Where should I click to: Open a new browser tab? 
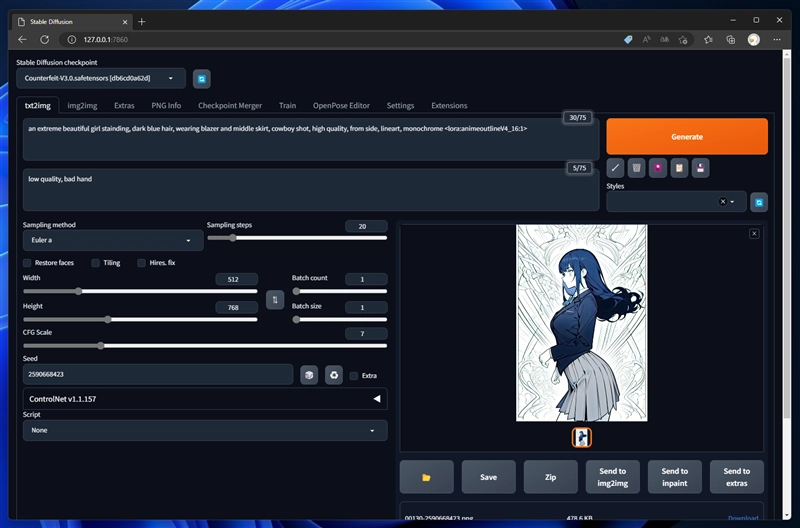point(141,21)
